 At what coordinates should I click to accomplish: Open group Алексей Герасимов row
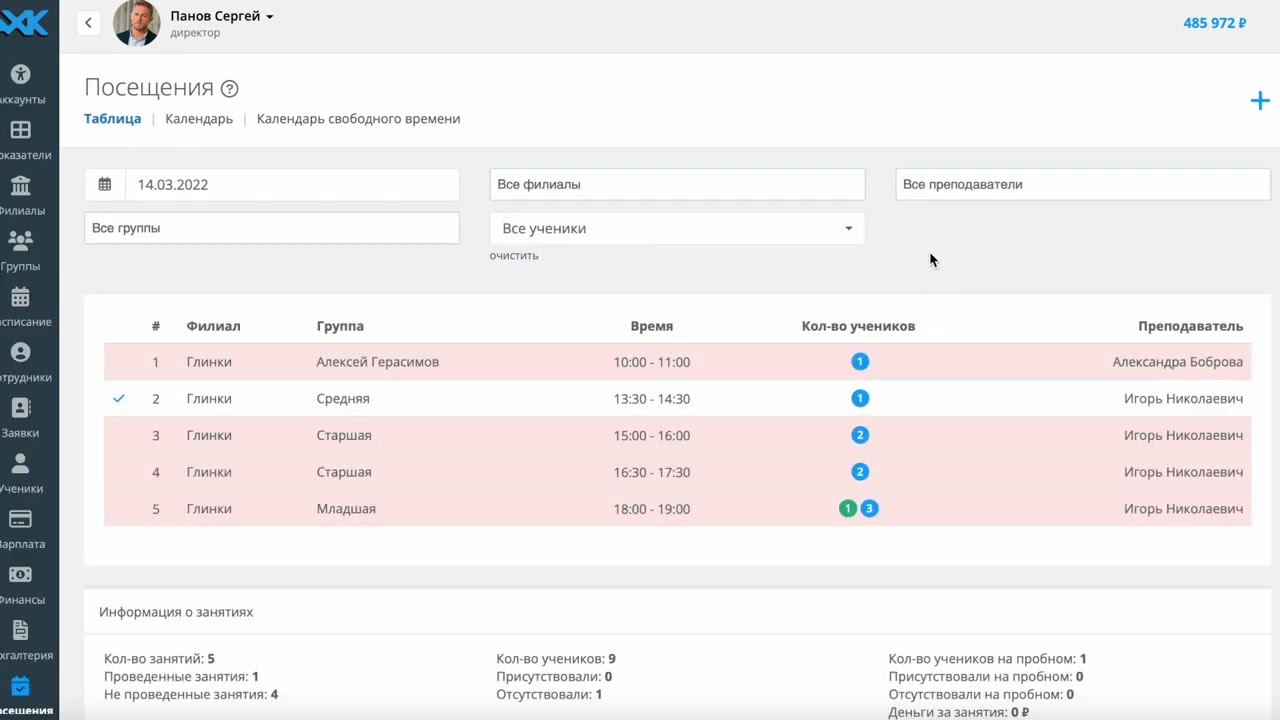click(x=377, y=362)
